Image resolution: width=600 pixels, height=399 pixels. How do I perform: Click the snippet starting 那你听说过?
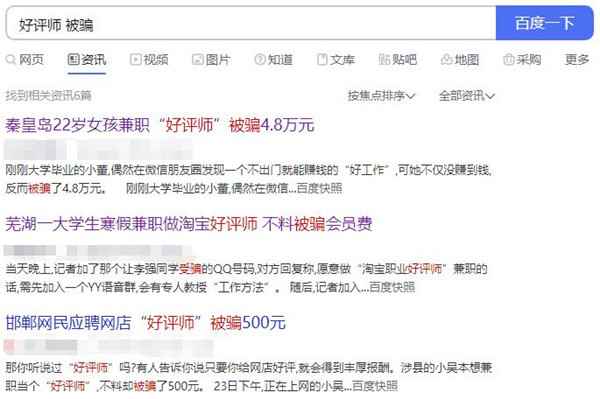point(249,376)
